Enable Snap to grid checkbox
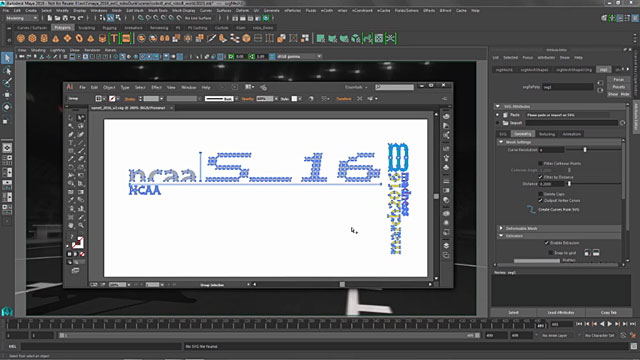 tap(551, 253)
